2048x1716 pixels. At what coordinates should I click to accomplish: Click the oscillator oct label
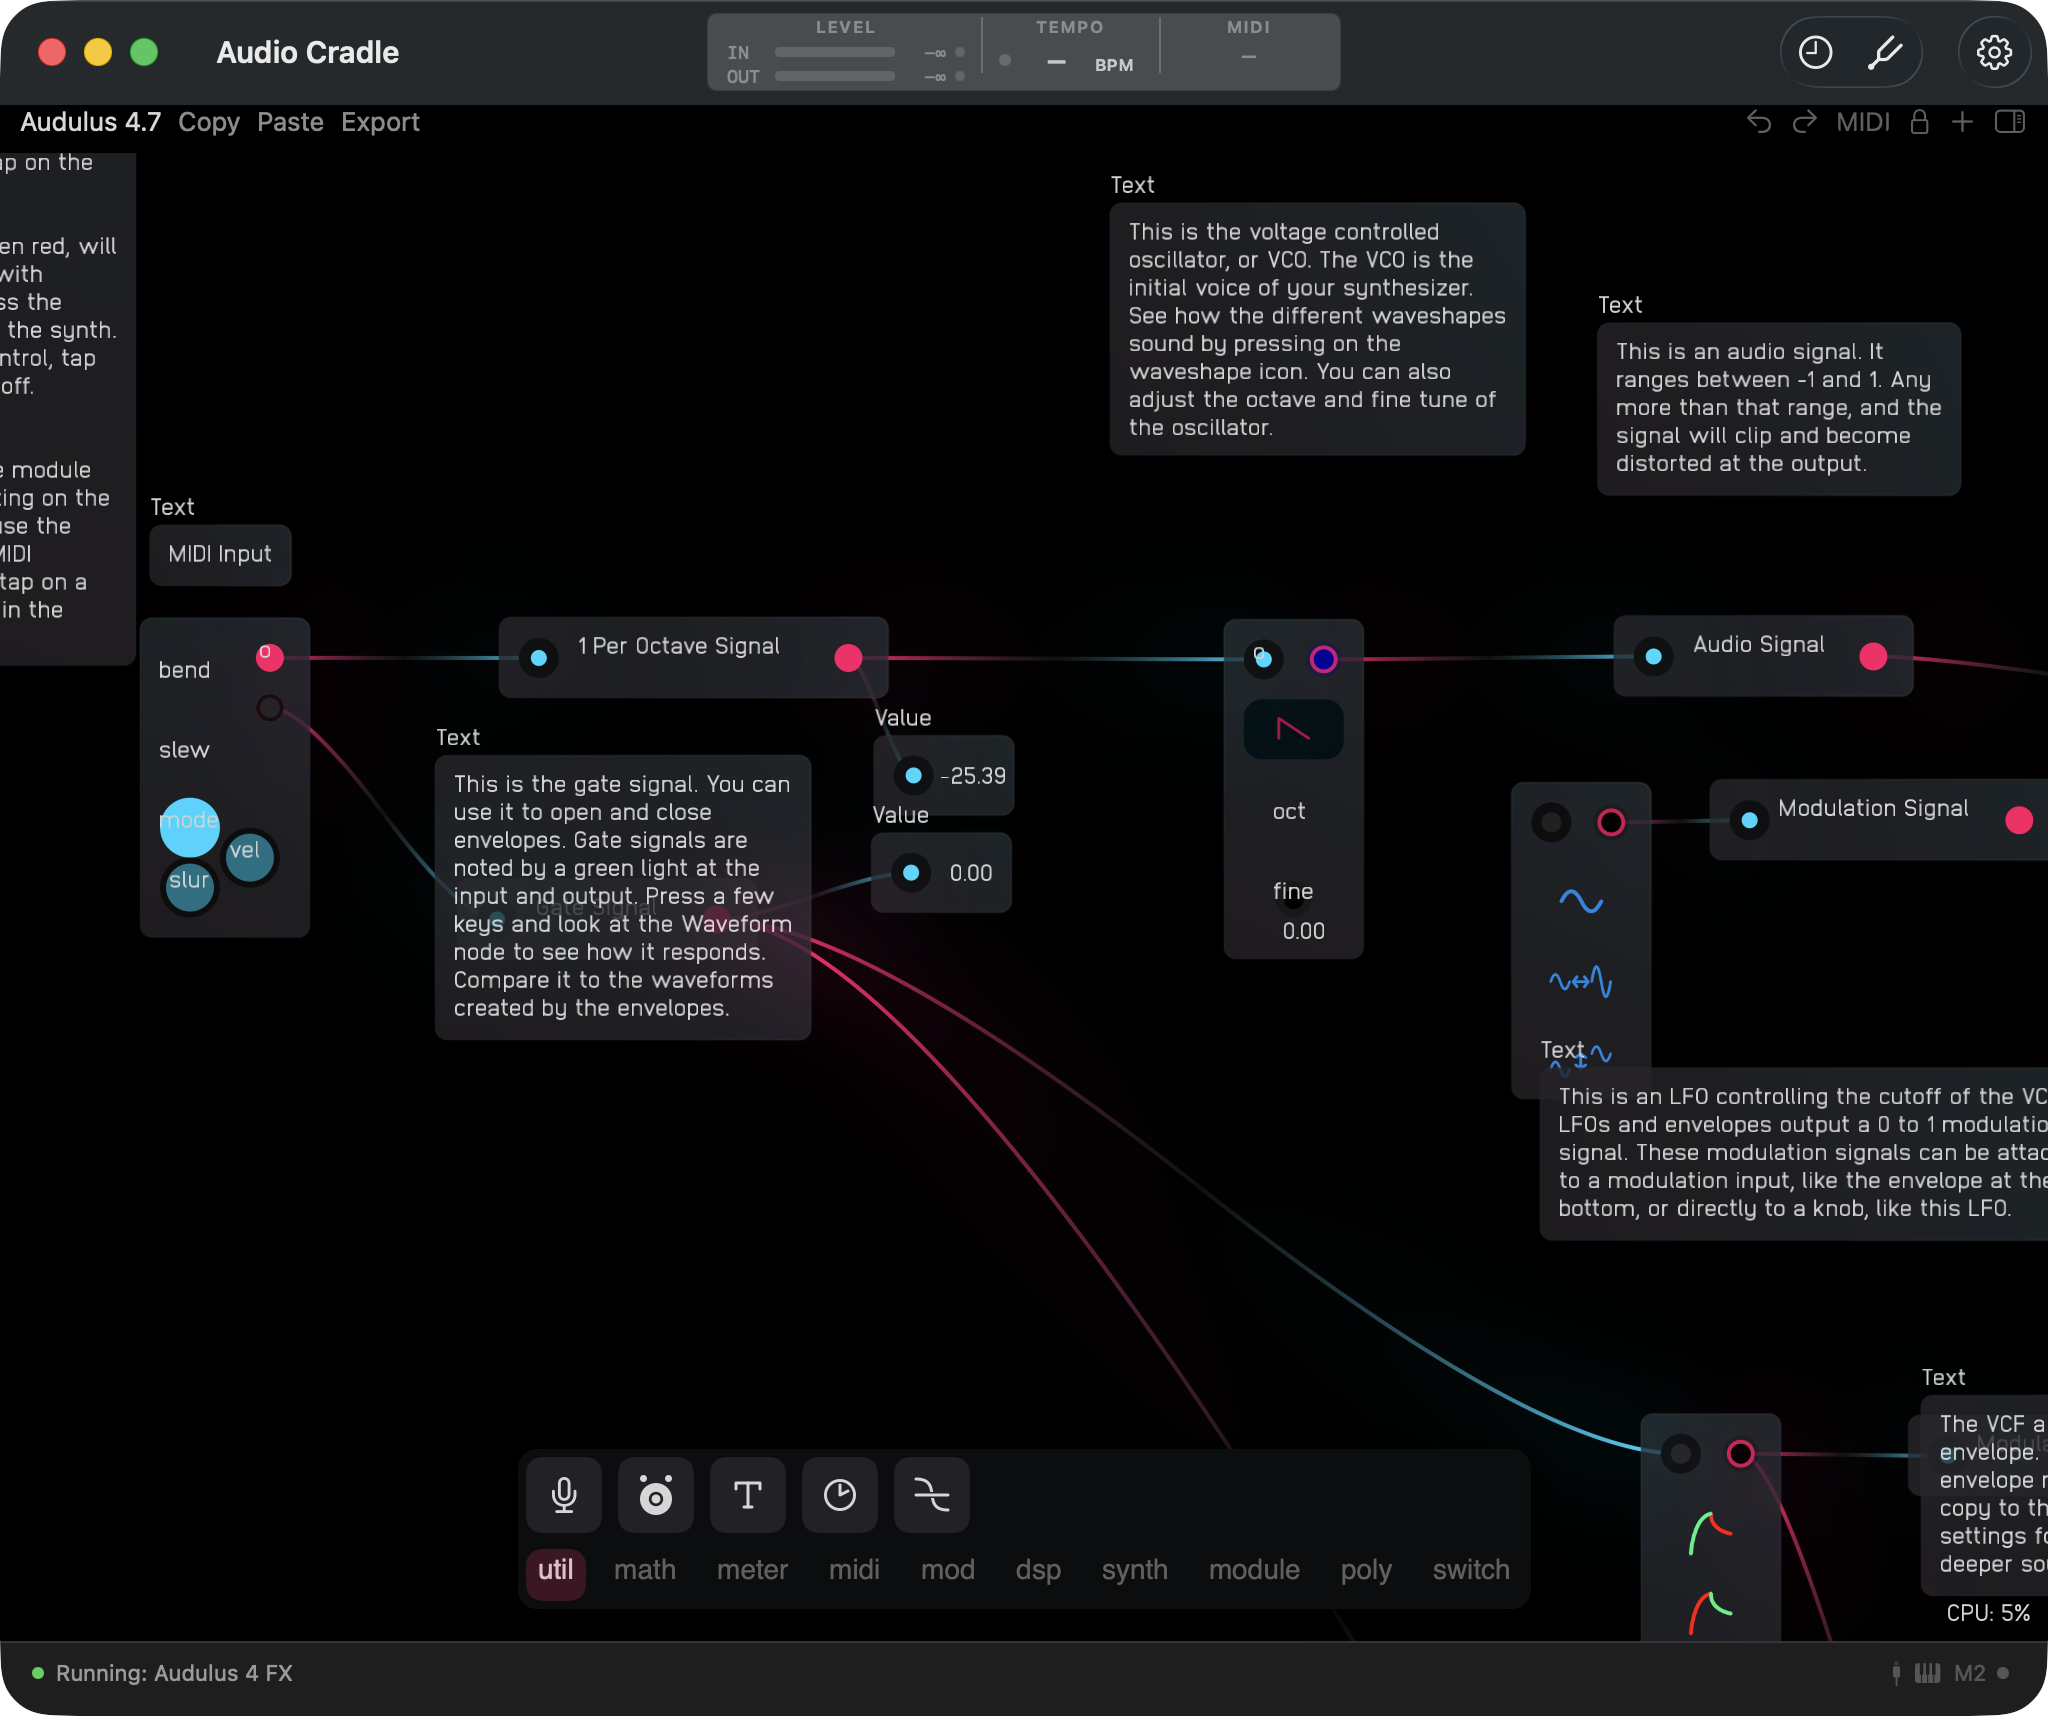tap(1289, 811)
